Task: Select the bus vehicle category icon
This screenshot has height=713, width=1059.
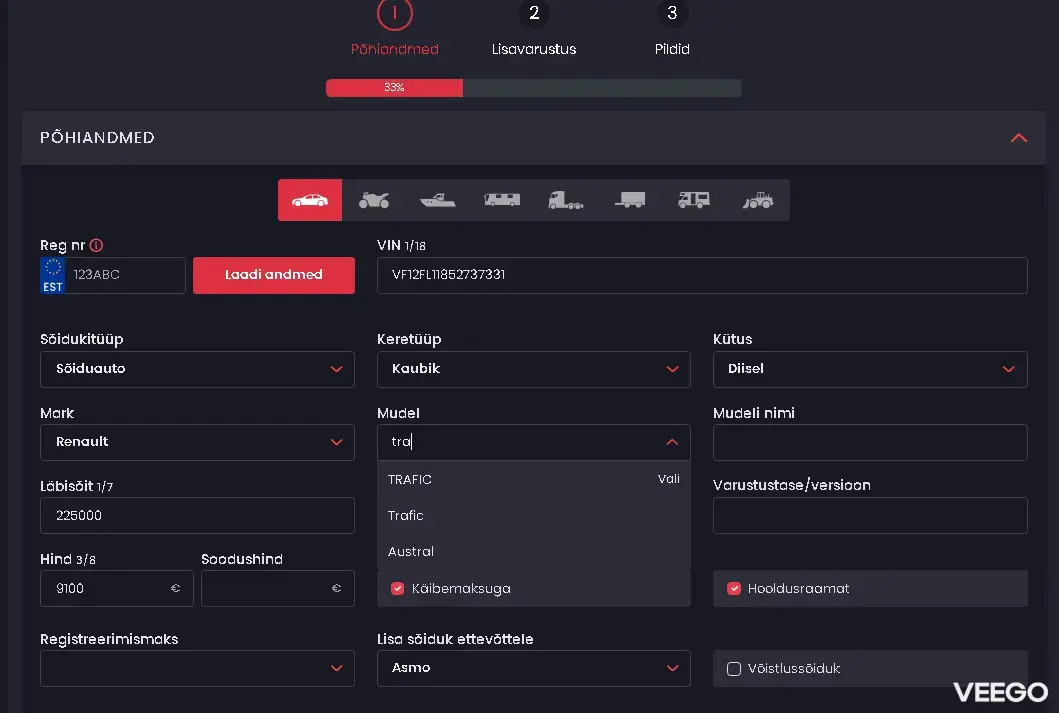Action: tap(501, 200)
